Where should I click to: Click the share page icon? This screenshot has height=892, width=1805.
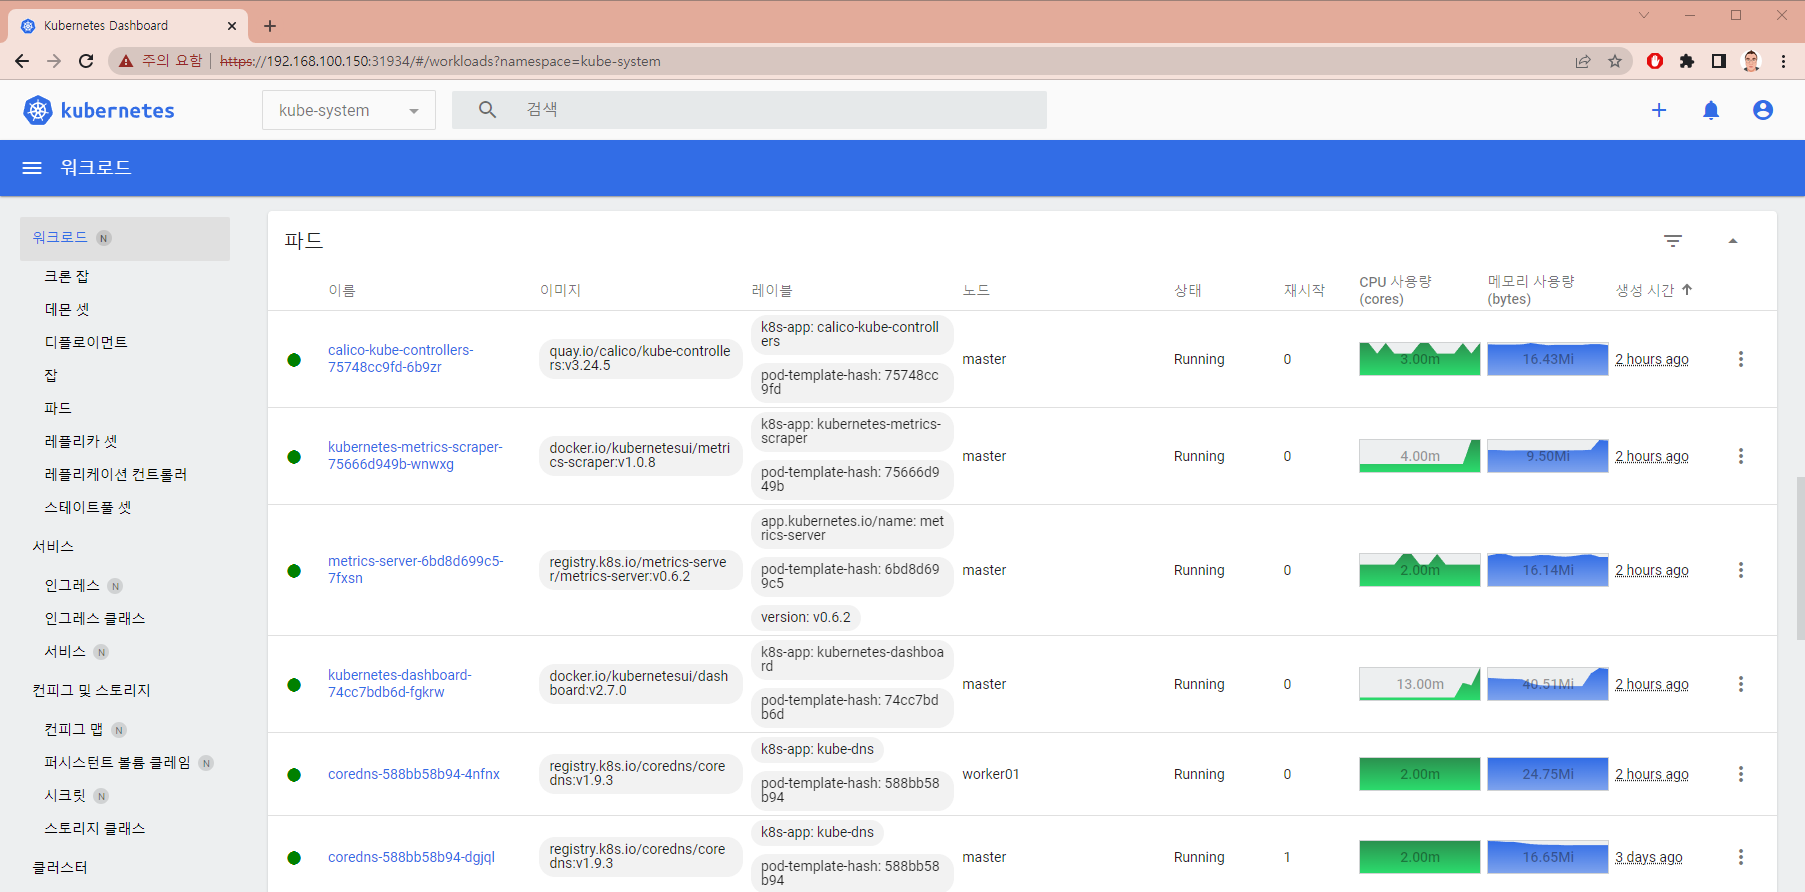[x=1583, y=61]
